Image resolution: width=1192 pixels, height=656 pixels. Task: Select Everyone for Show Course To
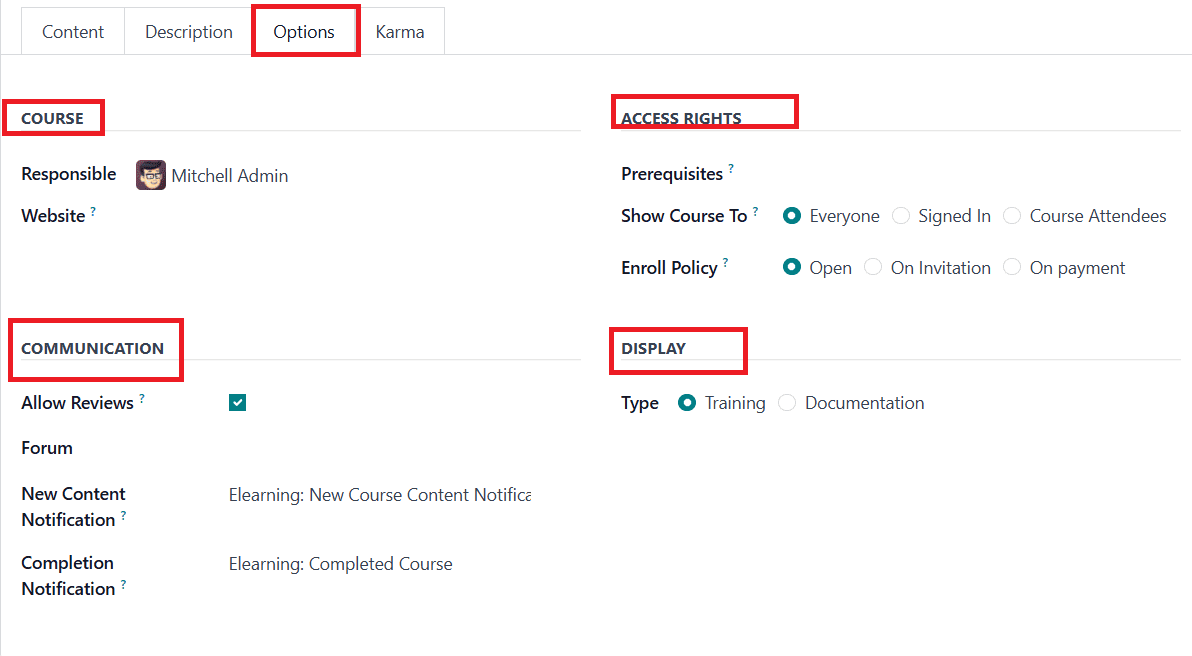click(x=791, y=216)
